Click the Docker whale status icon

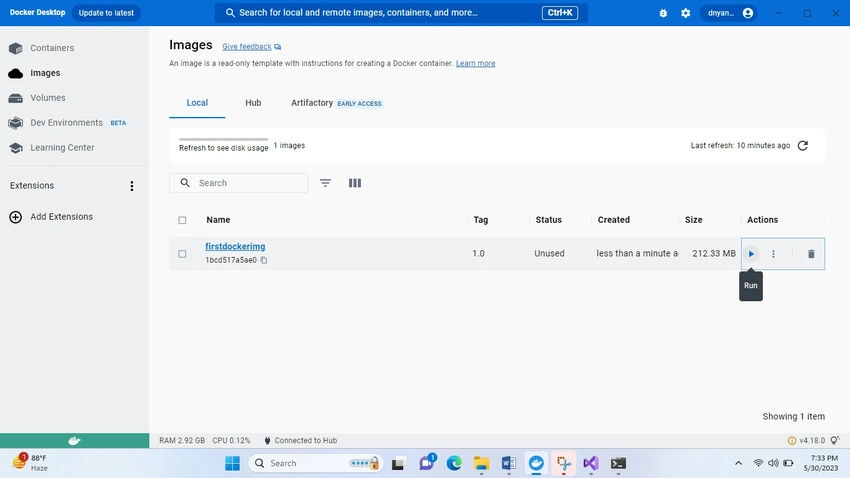pyautogui.click(x=74, y=441)
